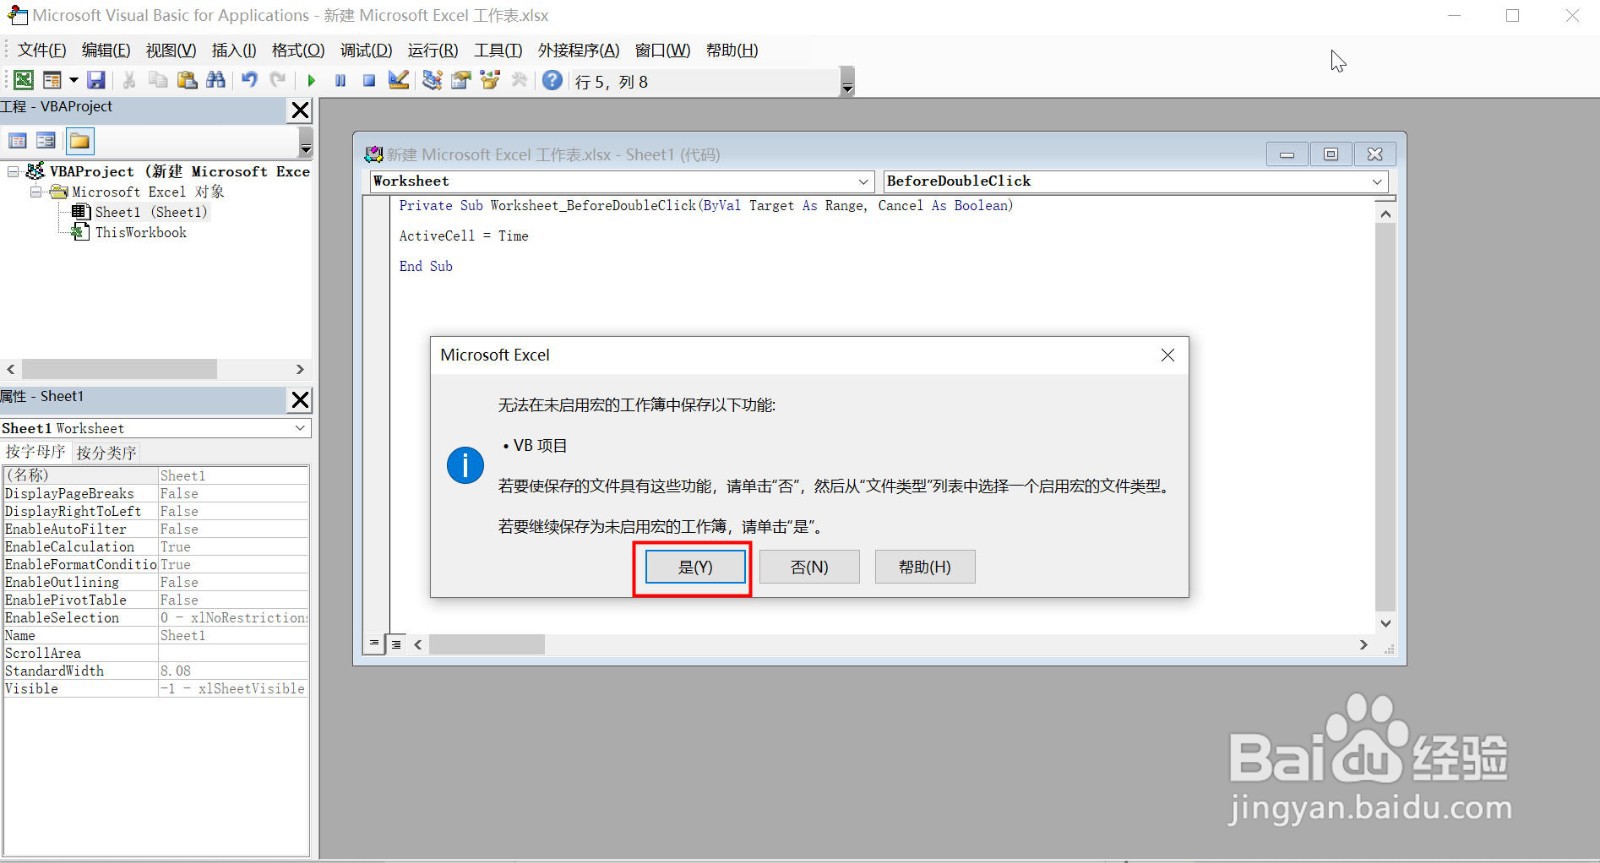Close the Sheet1 properties pane
1600x863 pixels.
300,400
